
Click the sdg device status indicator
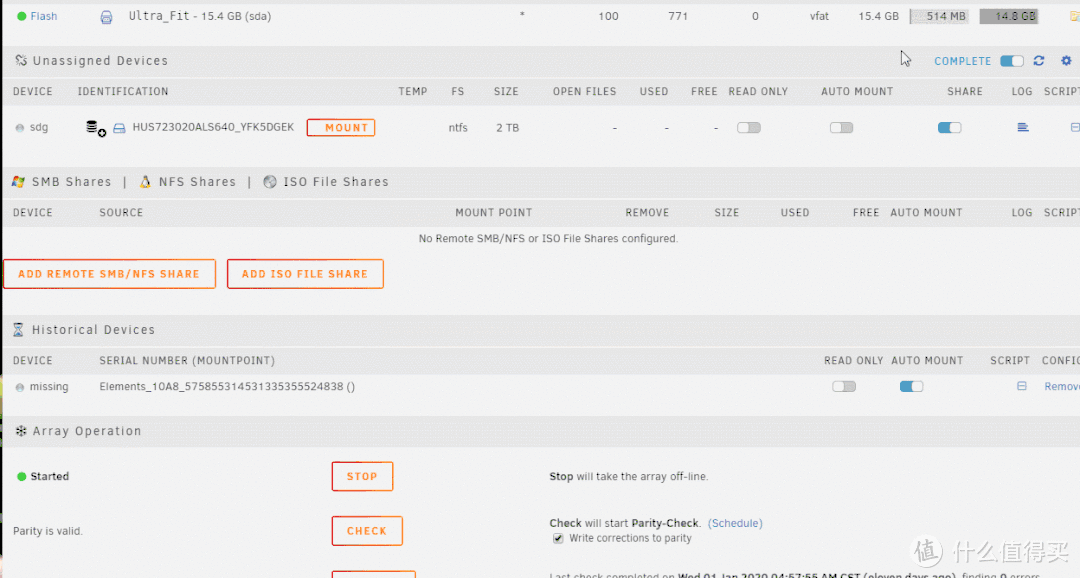point(19,128)
